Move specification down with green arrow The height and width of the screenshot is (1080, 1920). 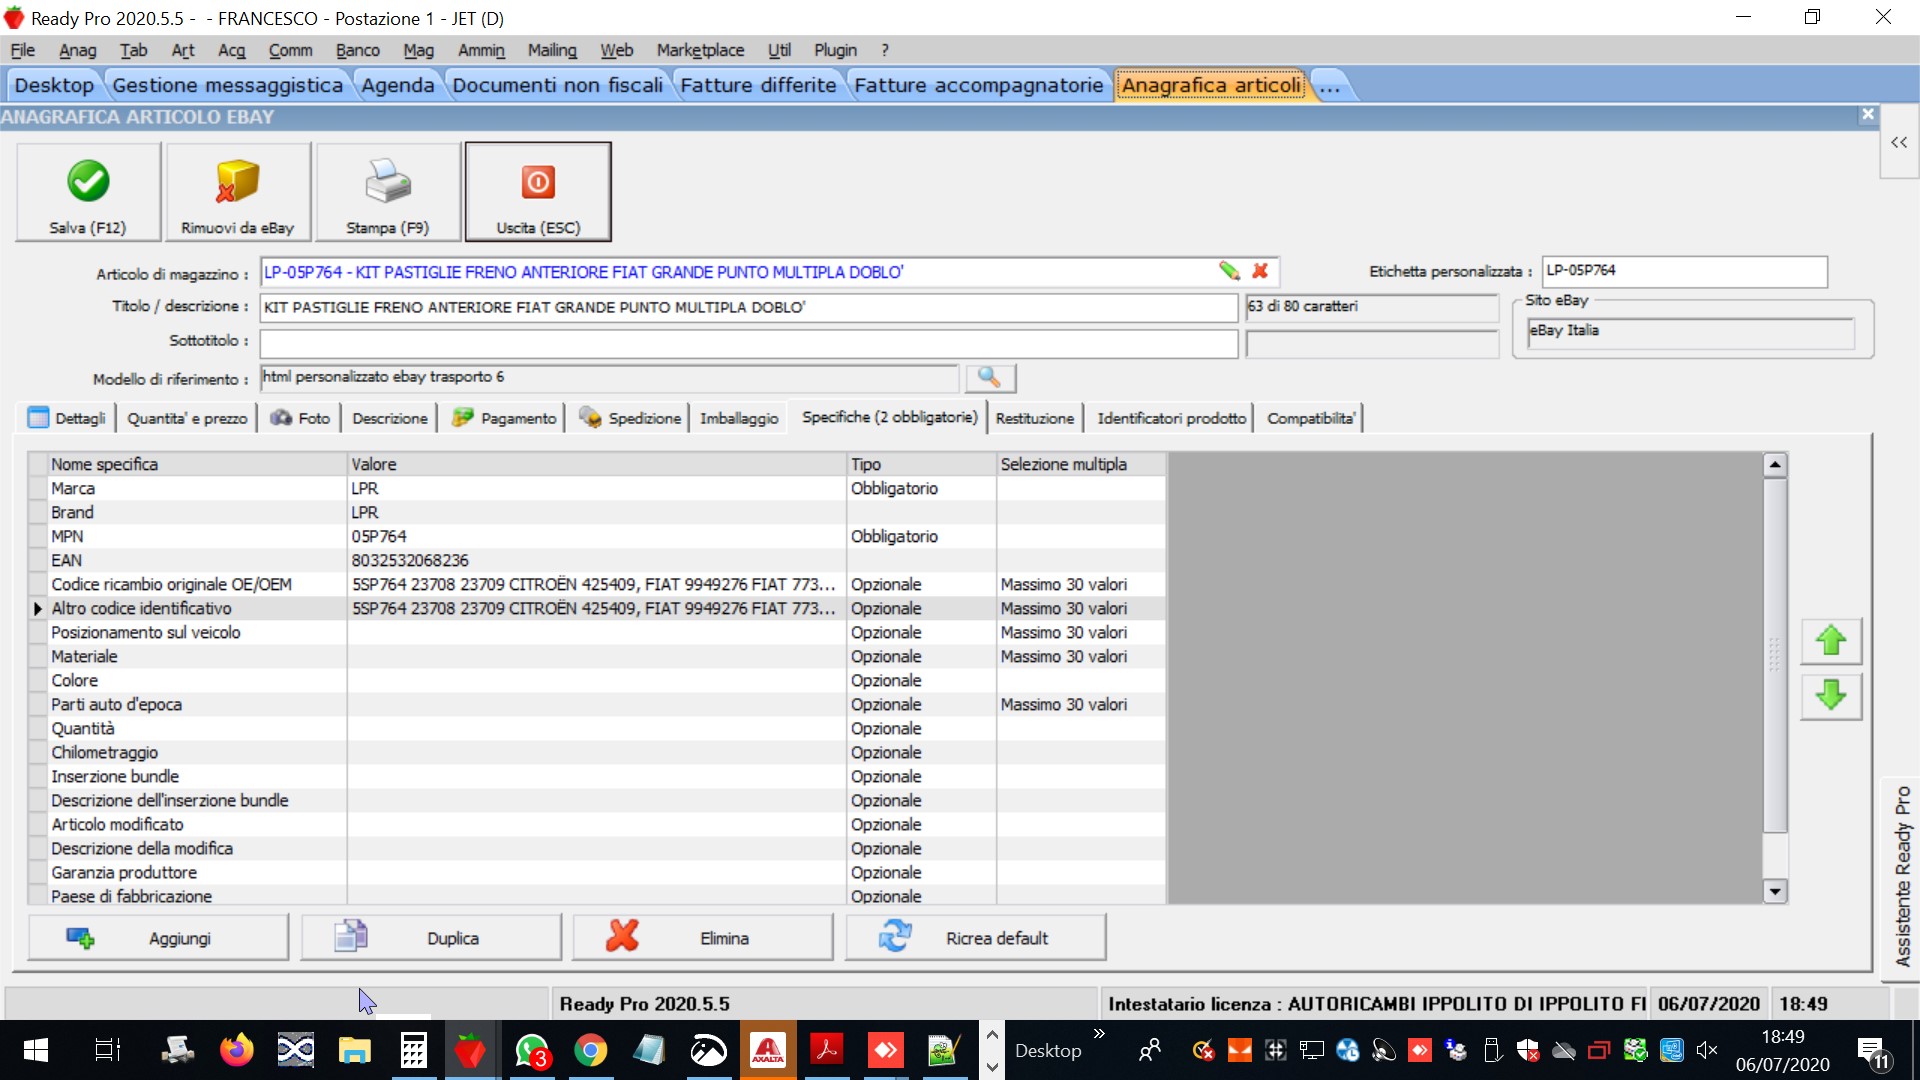click(1830, 696)
